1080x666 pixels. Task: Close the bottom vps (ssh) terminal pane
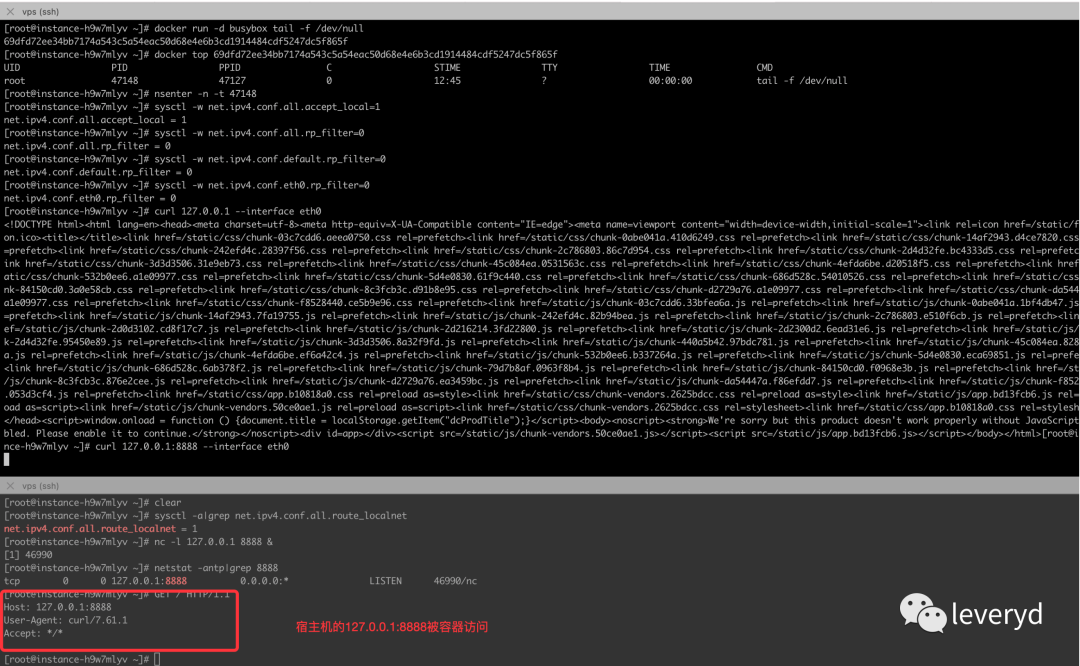click(10, 486)
